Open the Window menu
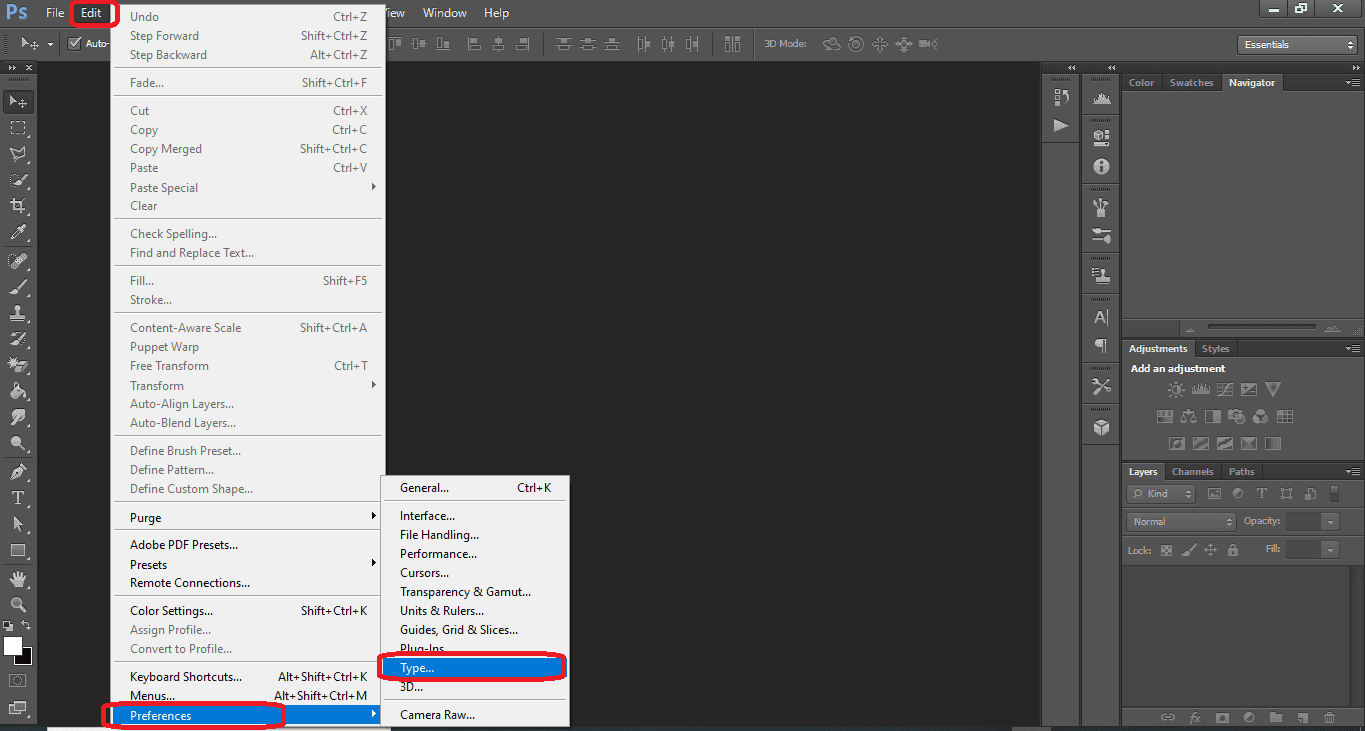This screenshot has width=1365, height=731. (444, 13)
